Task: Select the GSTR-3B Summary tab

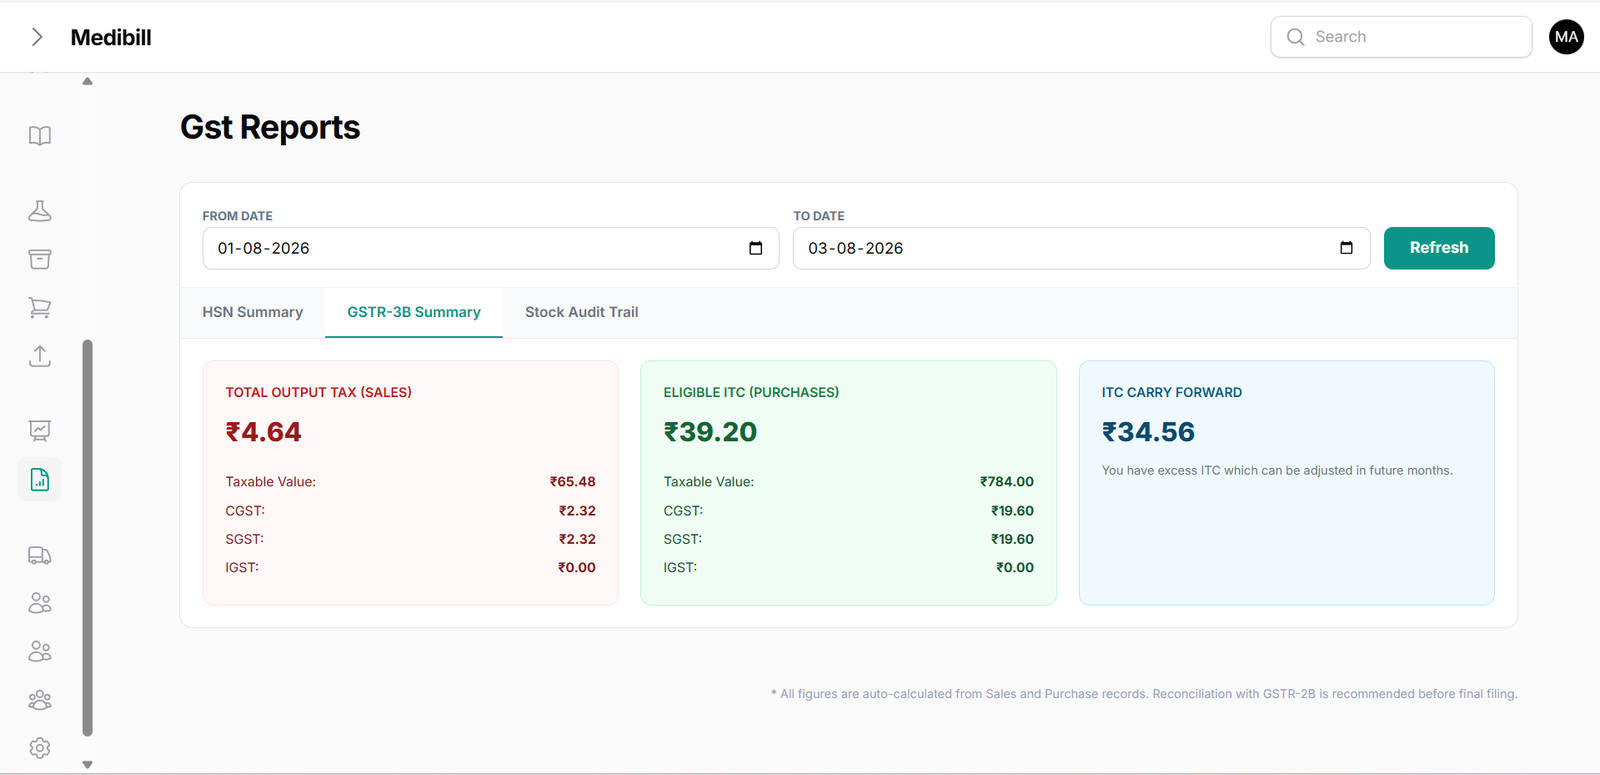Action: [x=414, y=312]
